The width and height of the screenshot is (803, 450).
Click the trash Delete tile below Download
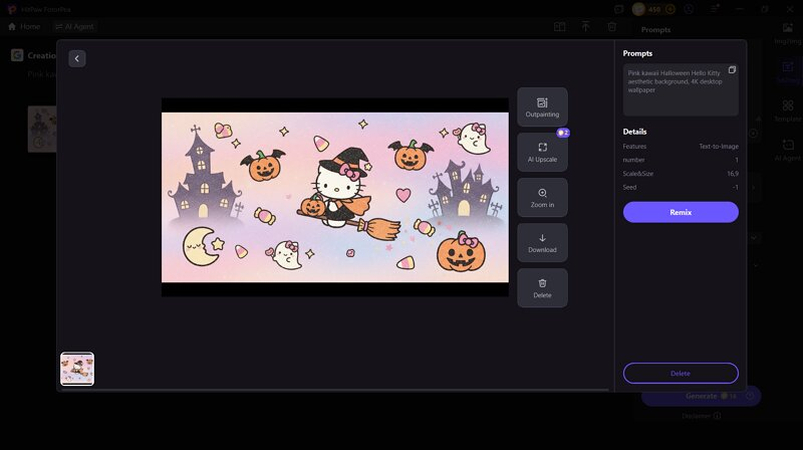tap(542, 288)
